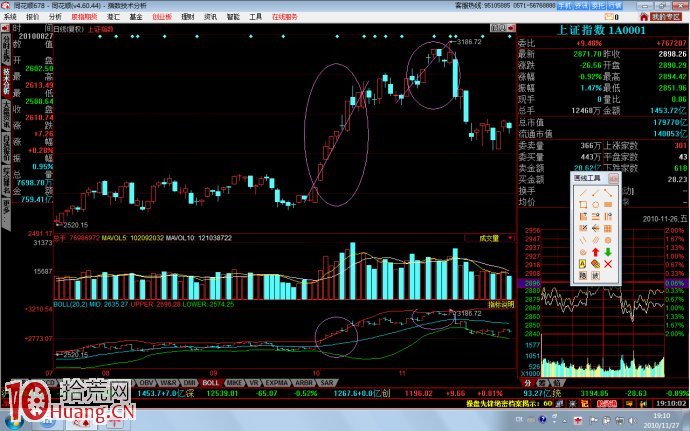Select the fan lines arrow tool
690x431 pixels.
pyautogui.click(x=595, y=228)
